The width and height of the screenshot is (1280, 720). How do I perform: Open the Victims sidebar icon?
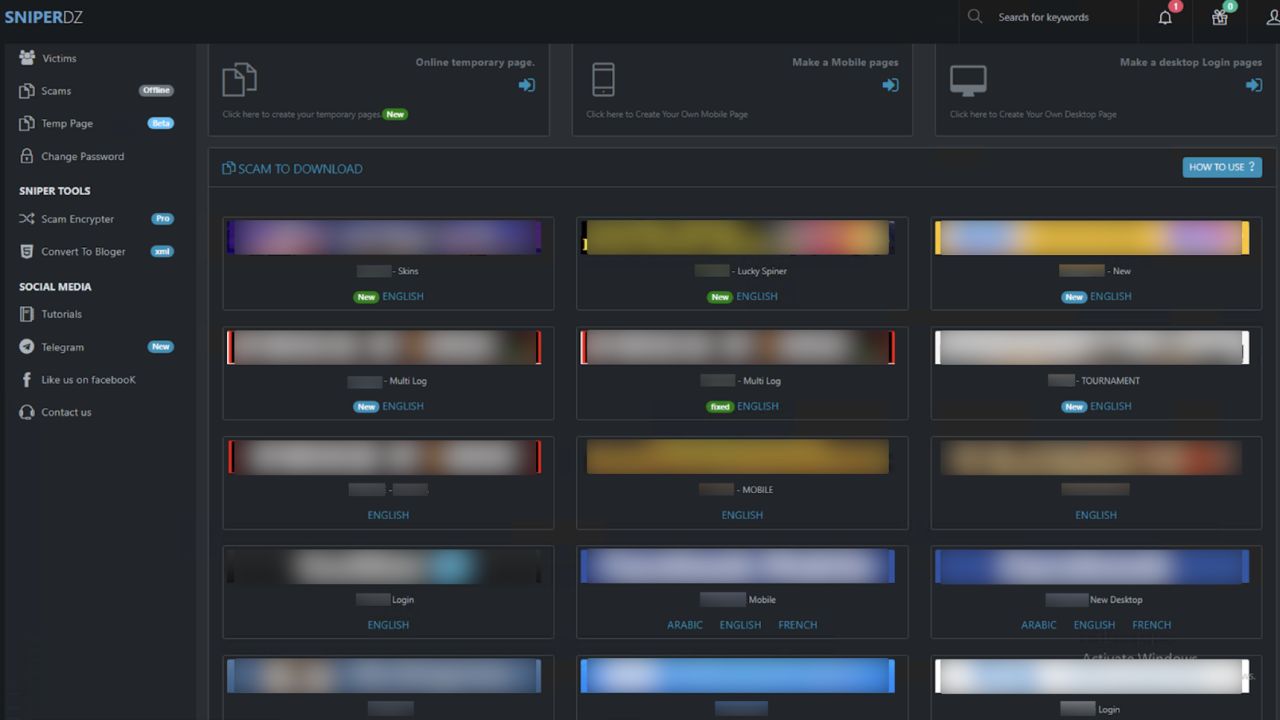click(x=27, y=58)
